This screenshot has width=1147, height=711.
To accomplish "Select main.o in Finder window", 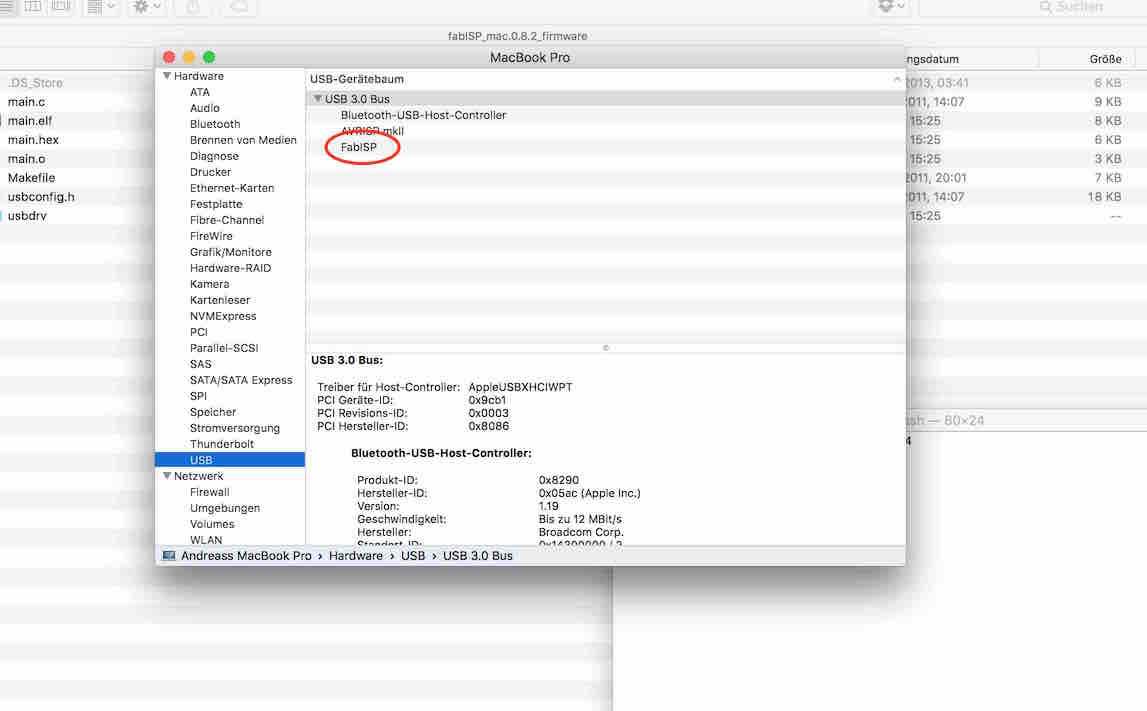I will (x=26, y=159).
